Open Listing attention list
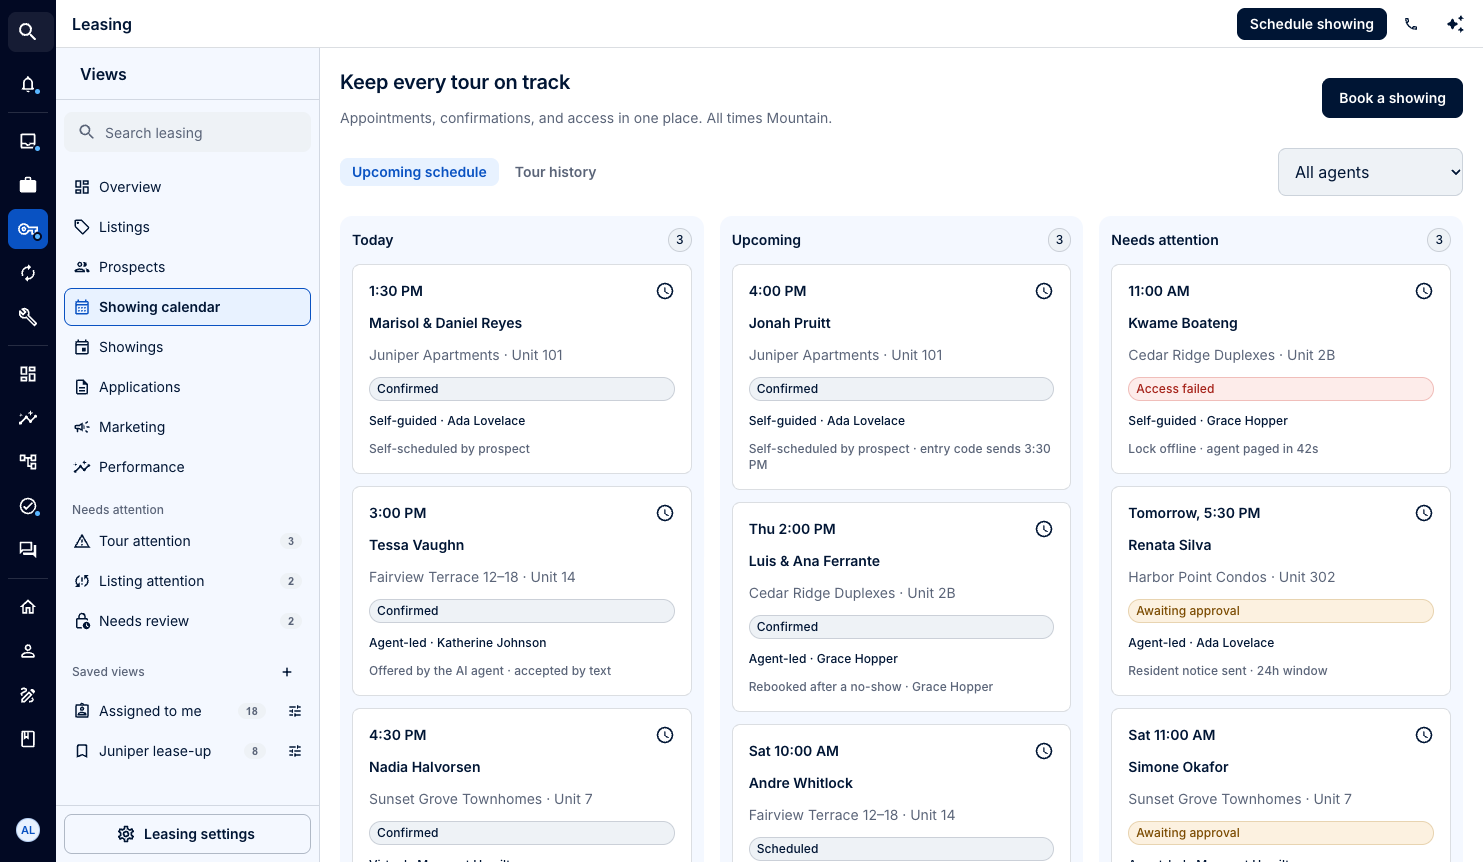This screenshot has height=862, width=1483. tap(187, 581)
